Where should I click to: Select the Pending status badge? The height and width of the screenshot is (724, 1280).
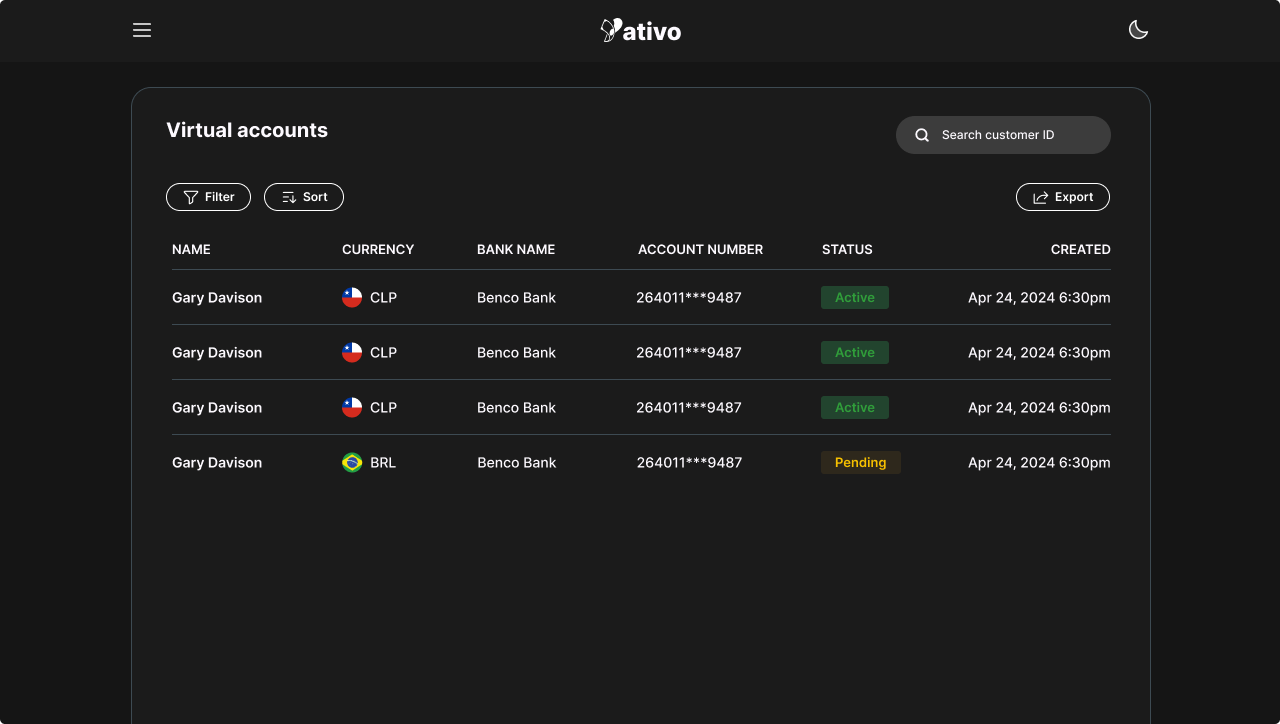860,462
